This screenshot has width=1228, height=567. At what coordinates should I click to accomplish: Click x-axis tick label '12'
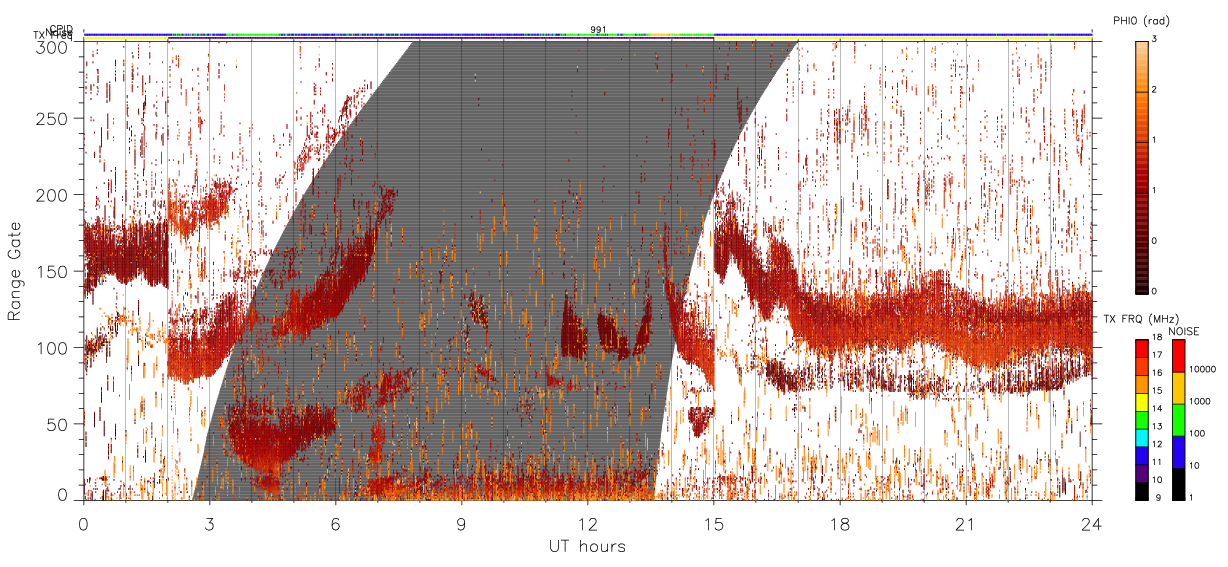pyautogui.click(x=588, y=524)
